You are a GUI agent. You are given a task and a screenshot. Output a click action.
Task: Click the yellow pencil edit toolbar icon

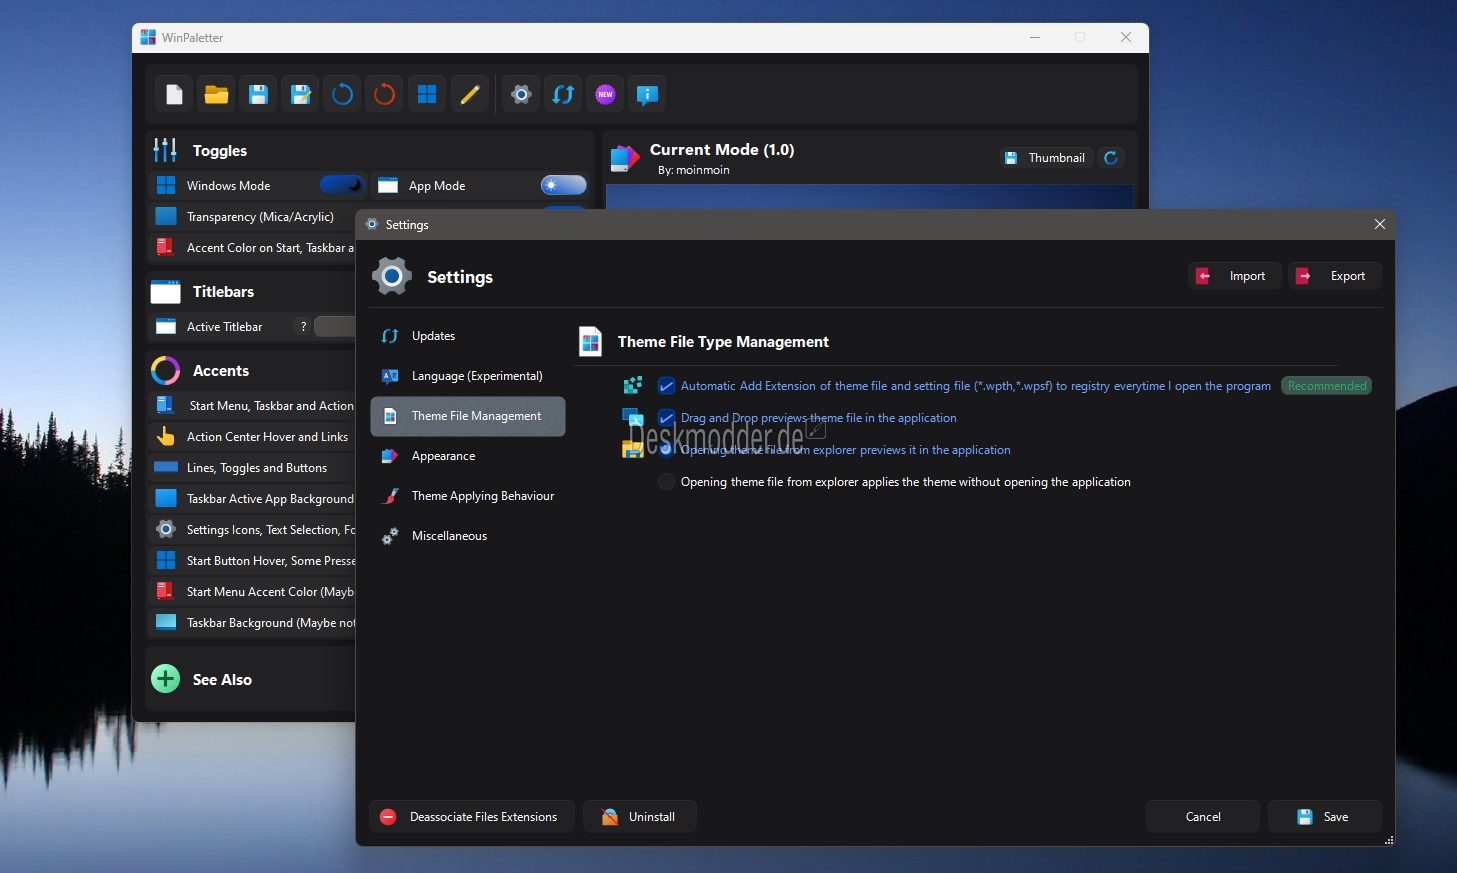pyautogui.click(x=469, y=95)
